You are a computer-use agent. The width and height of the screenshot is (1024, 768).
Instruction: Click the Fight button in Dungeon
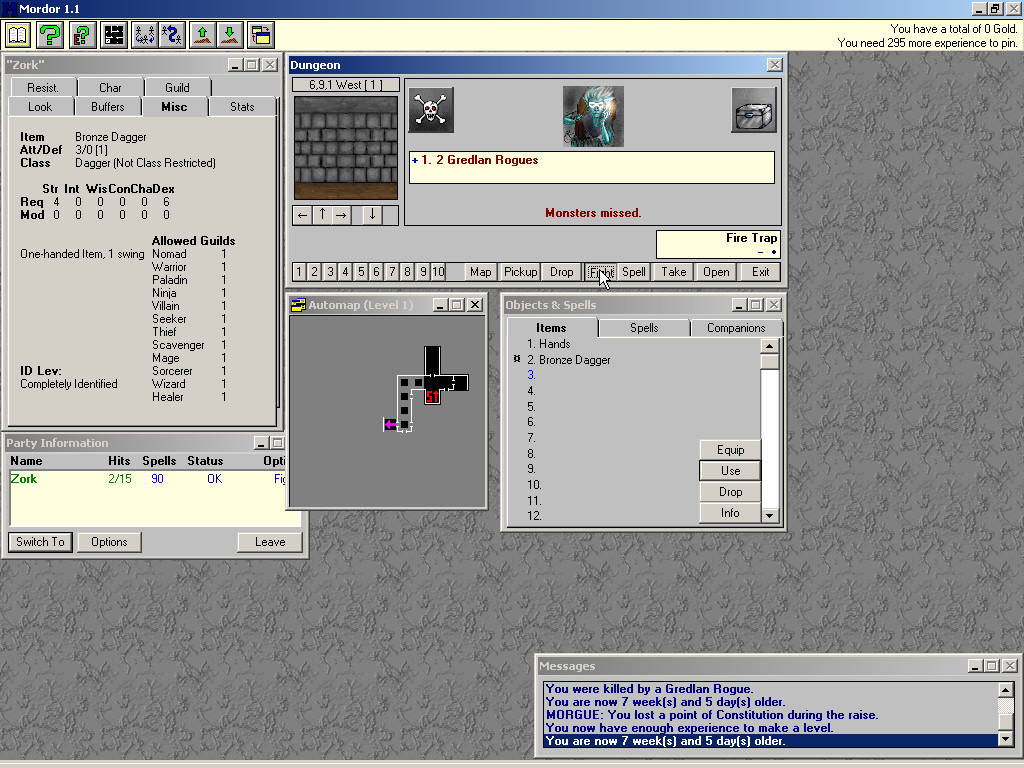[x=600, y=272]
